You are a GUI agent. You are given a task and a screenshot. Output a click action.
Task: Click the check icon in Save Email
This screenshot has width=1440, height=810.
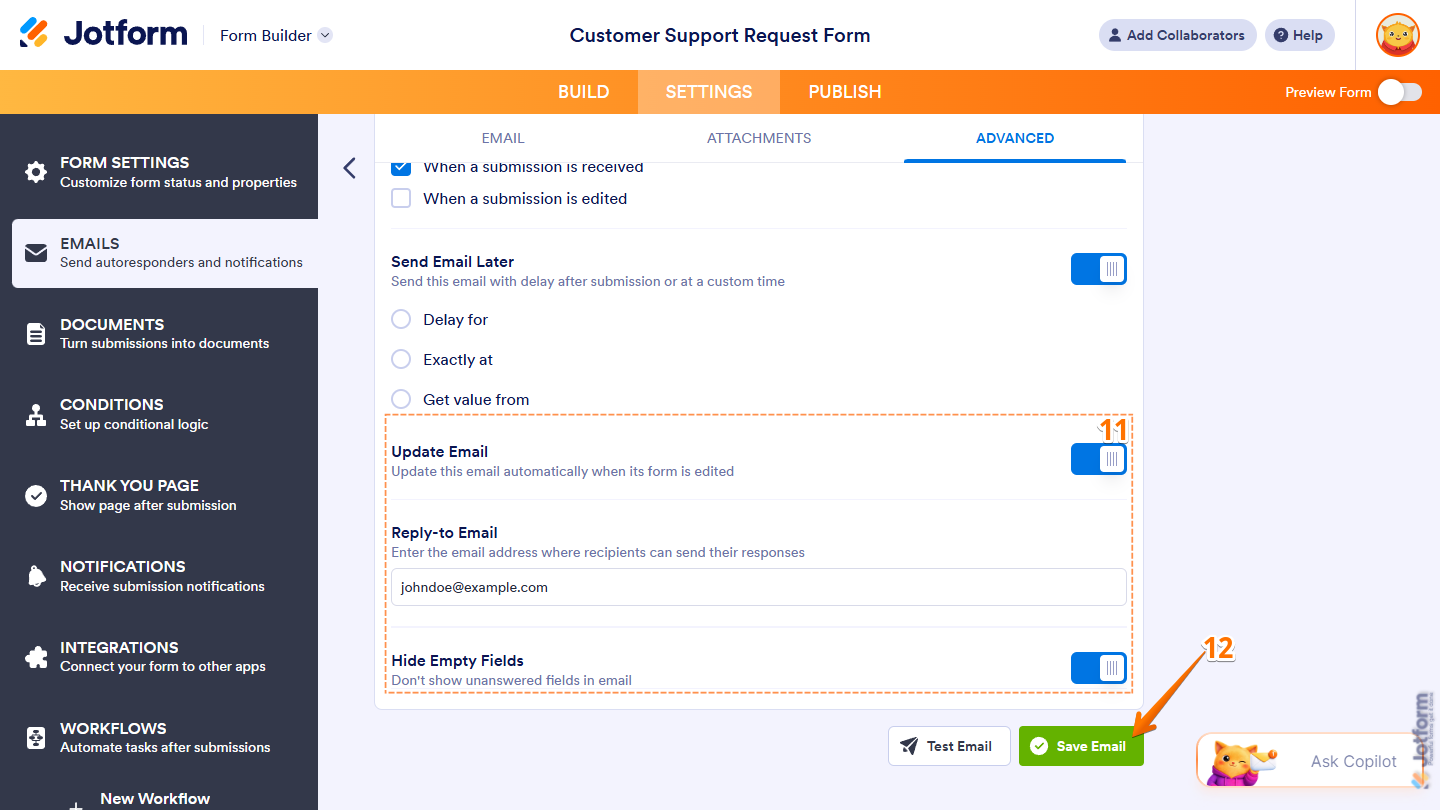(x=1039, y=746)
